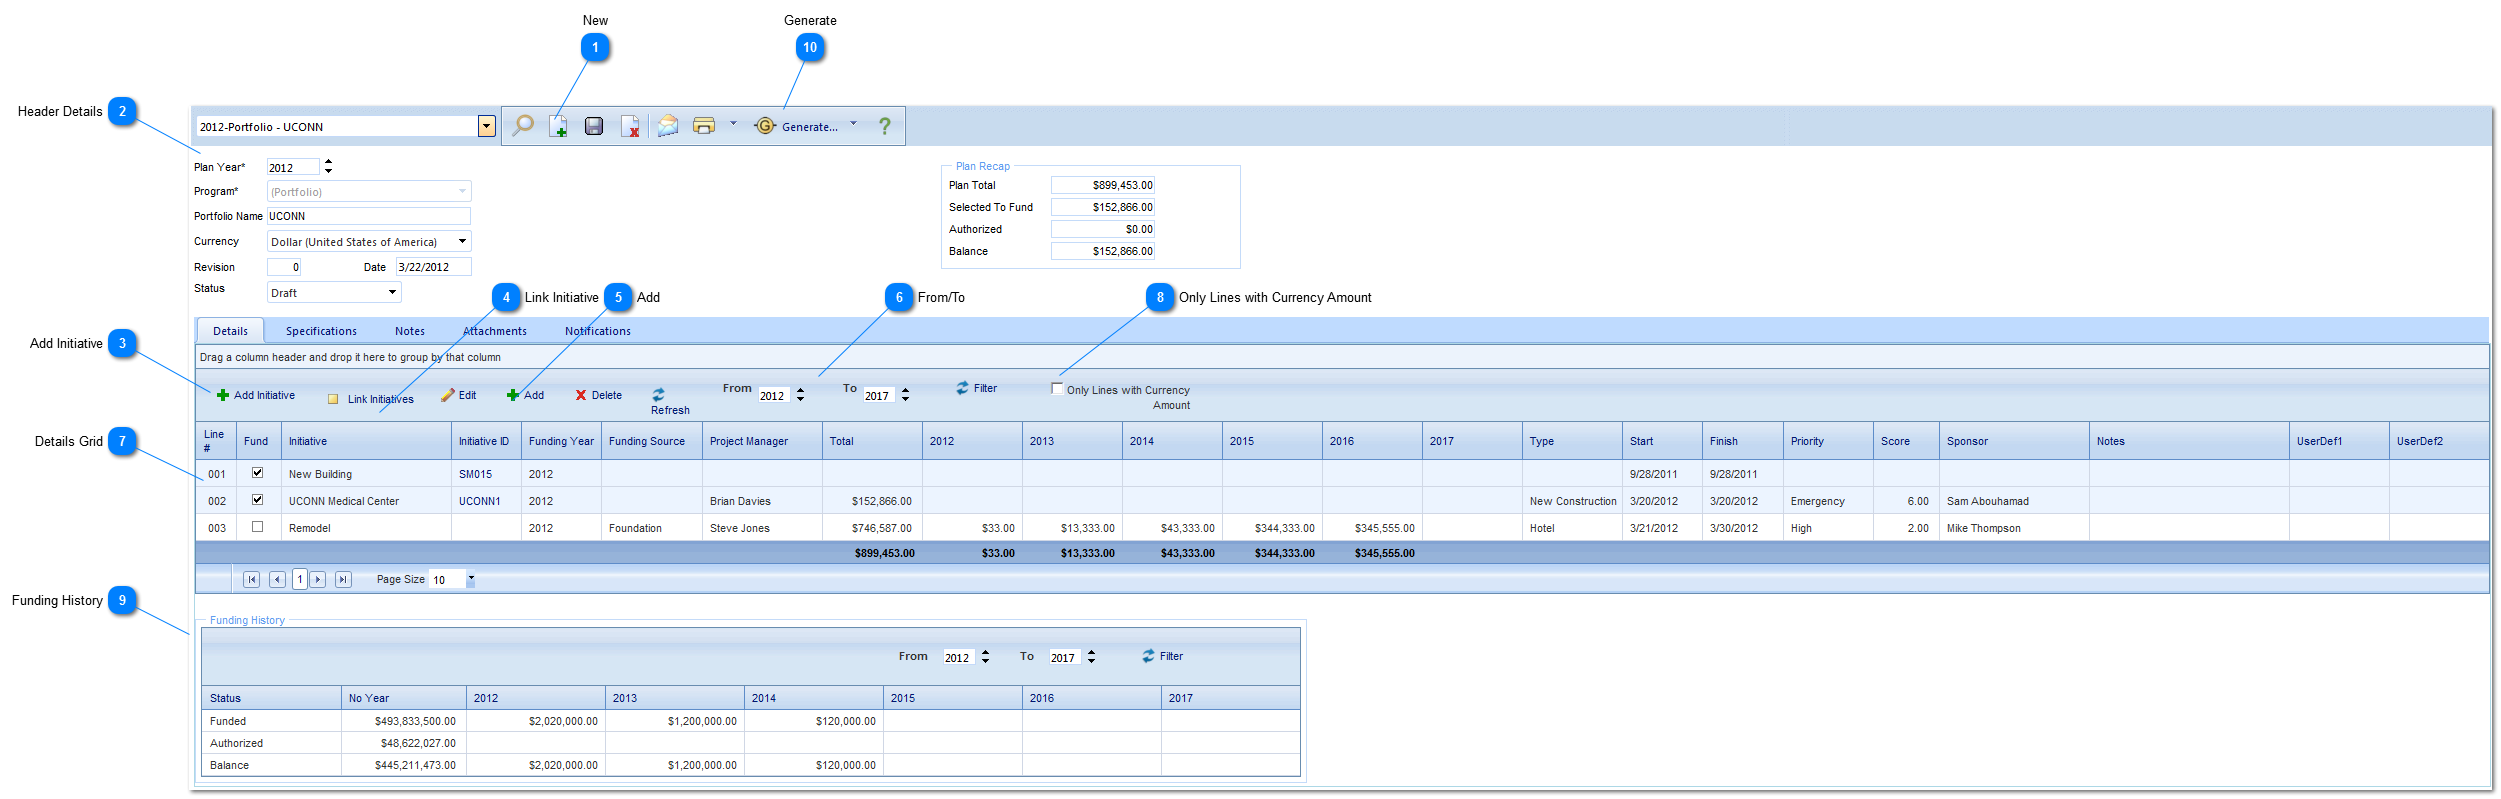Open the Page Size dropdown
2501x799 pixels.
click(471, 579)
